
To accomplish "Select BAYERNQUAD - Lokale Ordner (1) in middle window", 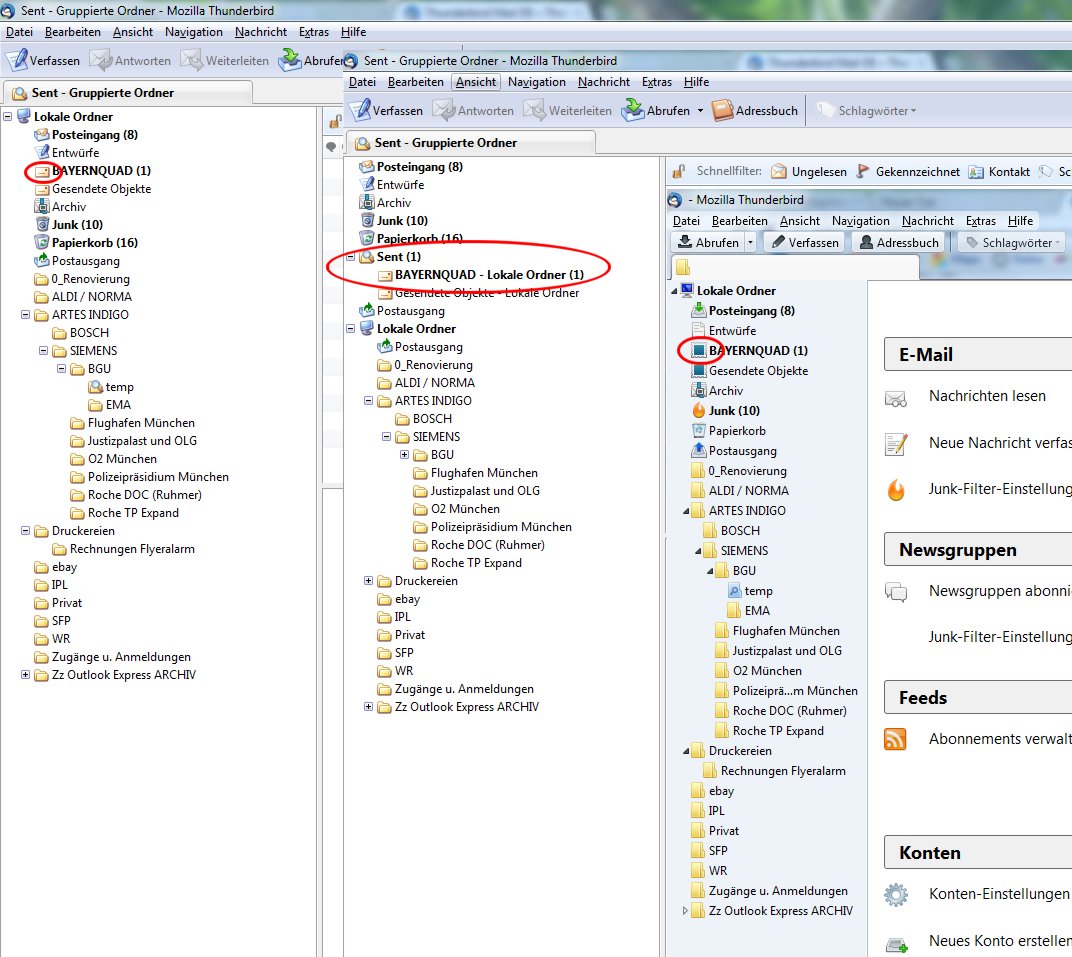I will (x=490, y=274).
